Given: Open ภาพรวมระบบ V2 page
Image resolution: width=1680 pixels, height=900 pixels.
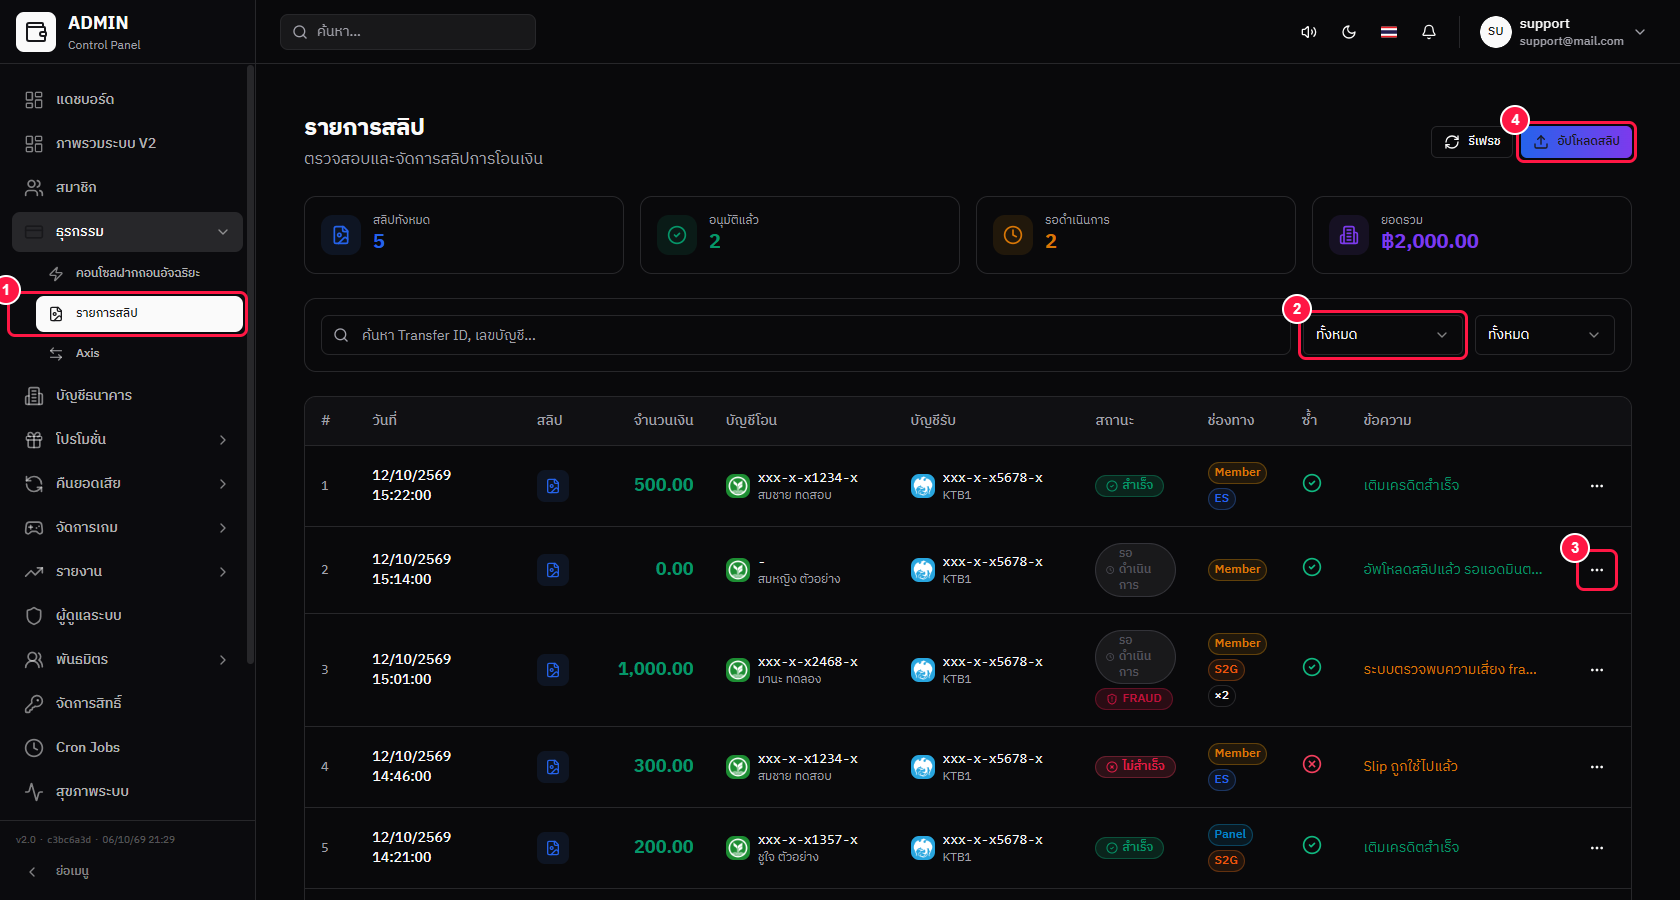Looking at the screenshot, I should [x=128, y=144].
